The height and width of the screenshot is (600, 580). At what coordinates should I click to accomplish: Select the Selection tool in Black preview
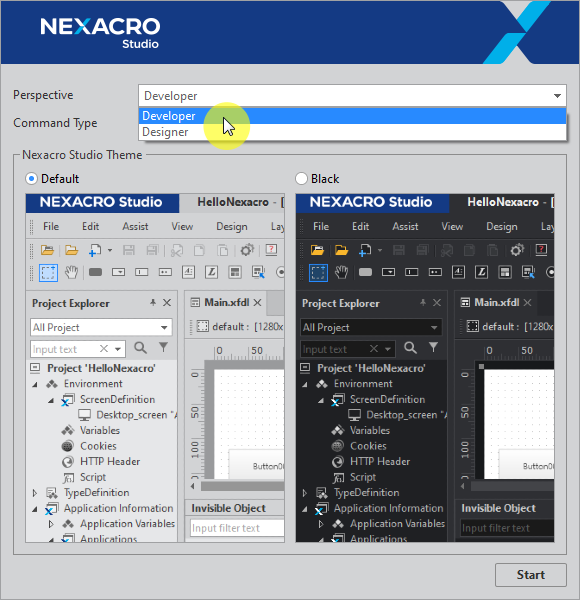click(x=318, y=273)
